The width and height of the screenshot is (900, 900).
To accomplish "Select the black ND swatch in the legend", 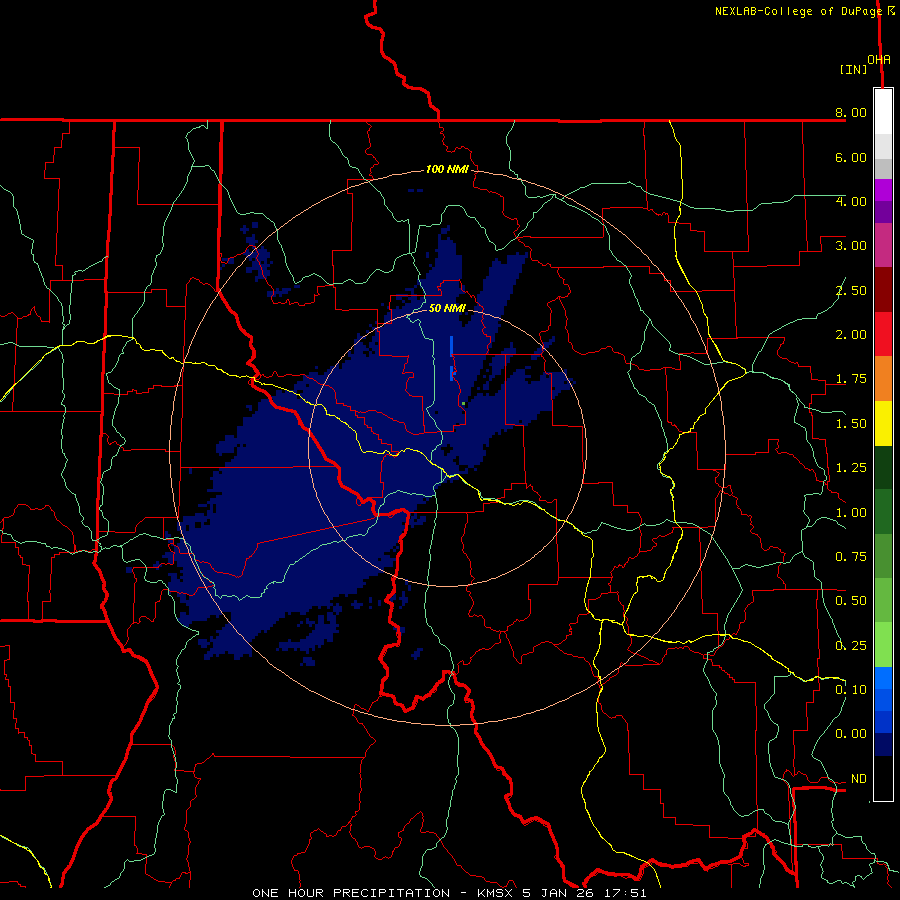I will click(883, 778).
